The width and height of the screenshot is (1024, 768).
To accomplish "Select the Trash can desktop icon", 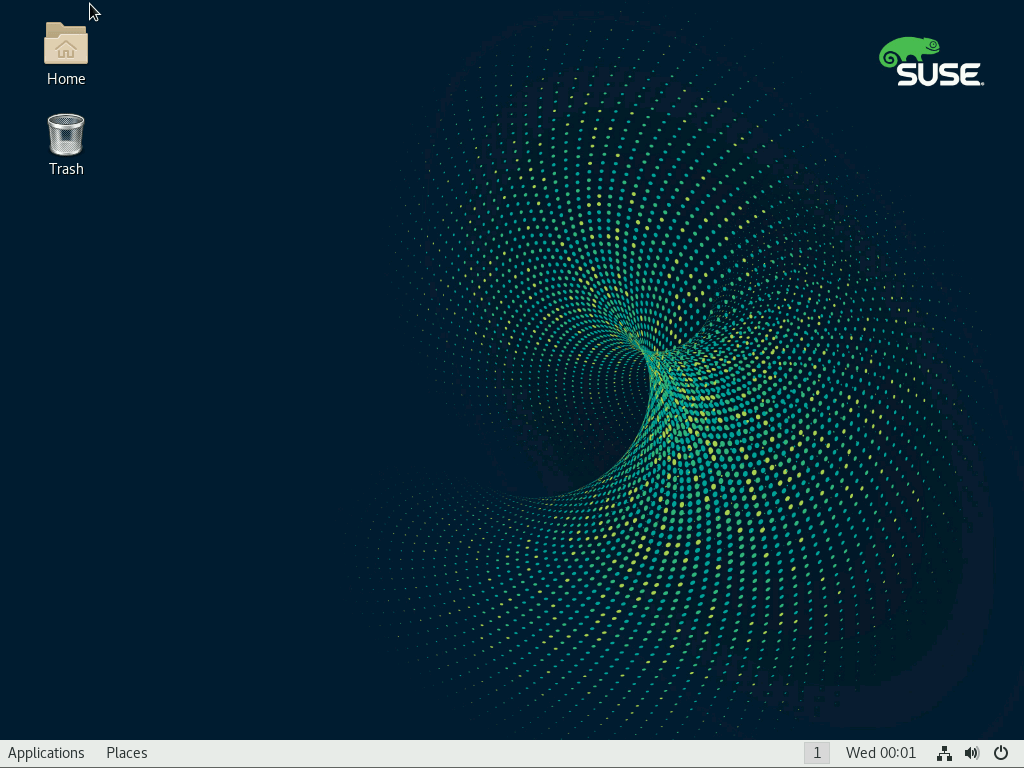I will point(66,135).
